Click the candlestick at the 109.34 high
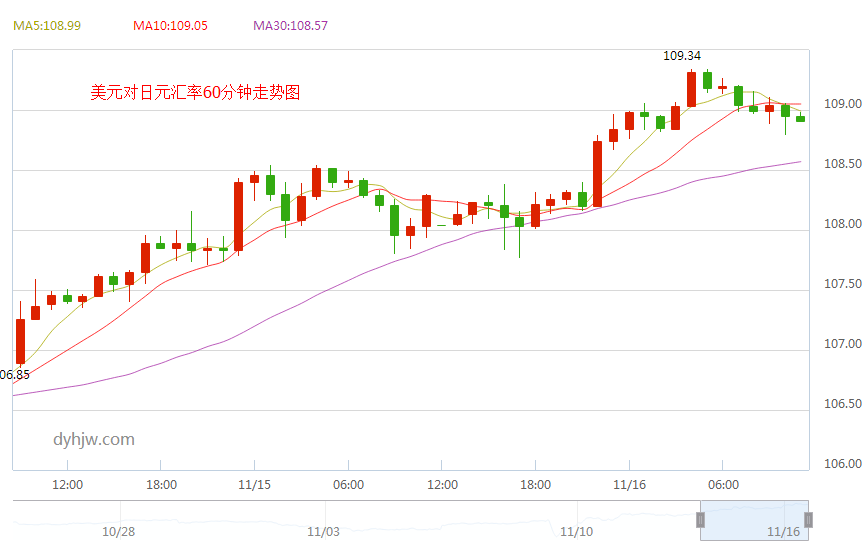866x548 pixels. [691, 89]
